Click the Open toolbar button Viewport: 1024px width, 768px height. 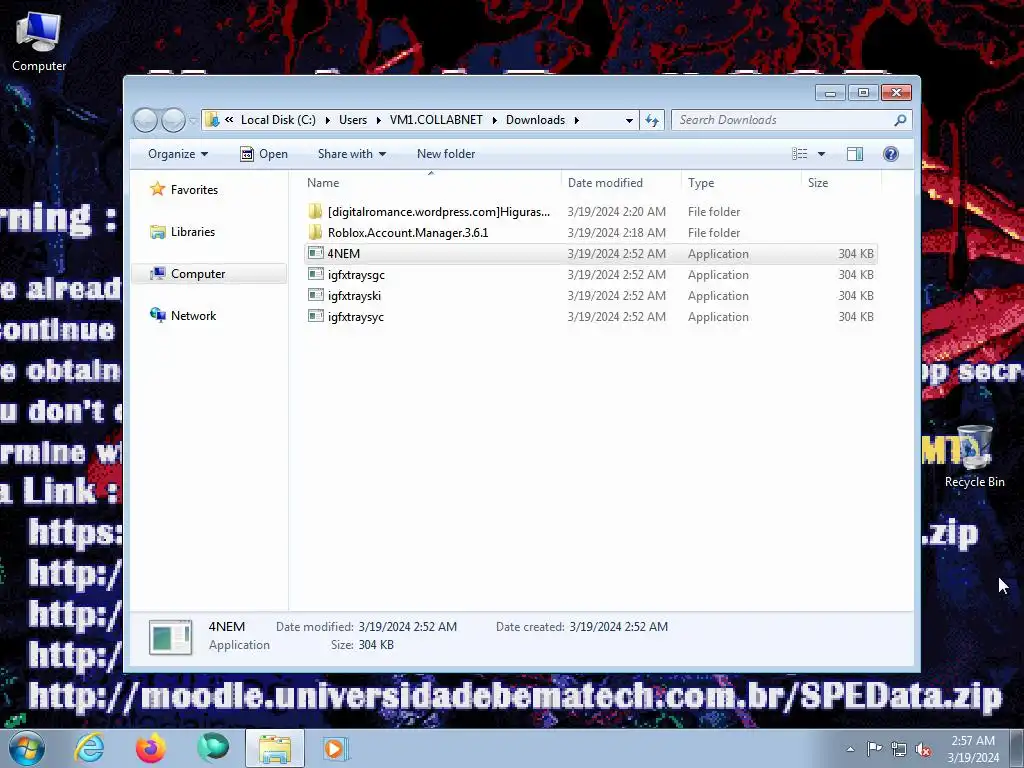click(264, 154)
